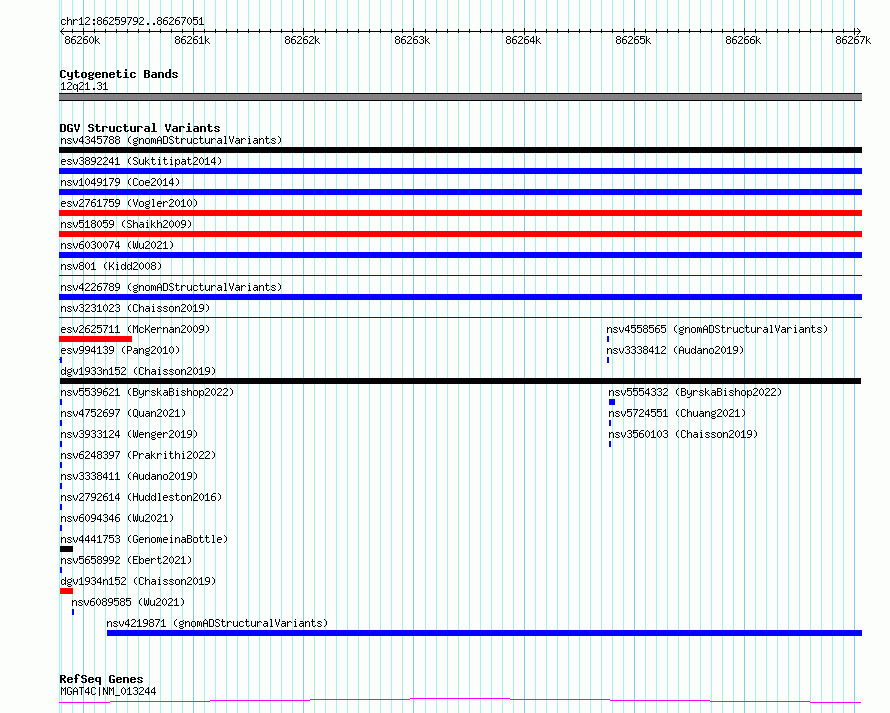The image size is (890, 713).
Task: Click the magenta MGAT4C gene line
Action: pyautogui.click(x=460, y=701)
